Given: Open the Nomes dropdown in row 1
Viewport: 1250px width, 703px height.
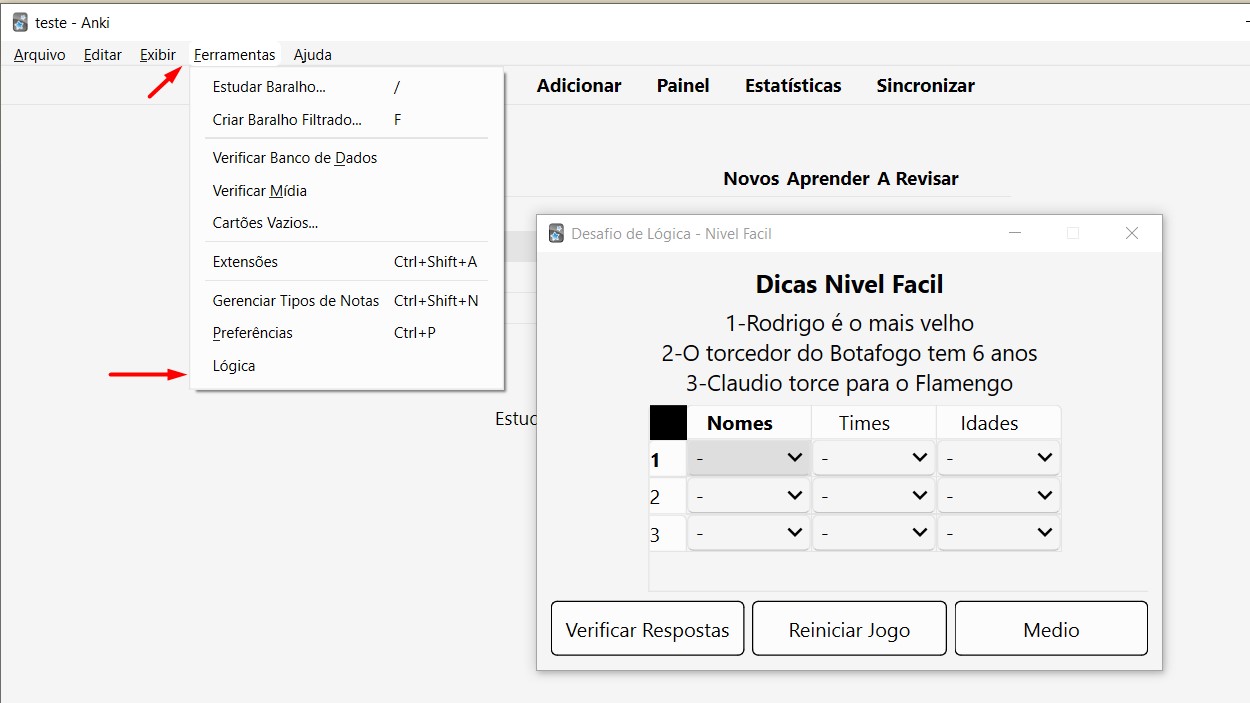Looking at the screenshot, I should (748, 458).
